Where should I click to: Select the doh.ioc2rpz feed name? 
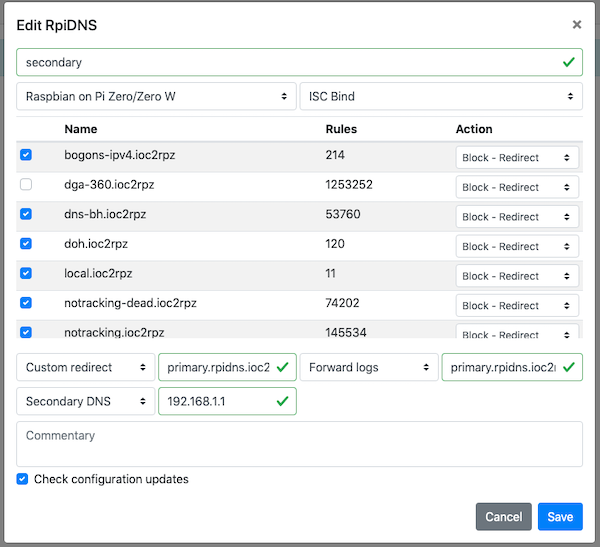point(96,244)
